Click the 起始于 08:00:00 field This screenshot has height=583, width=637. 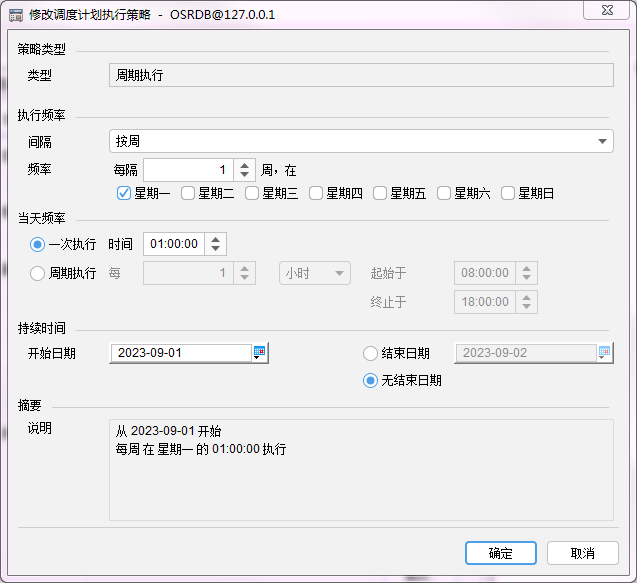(485, 273)
